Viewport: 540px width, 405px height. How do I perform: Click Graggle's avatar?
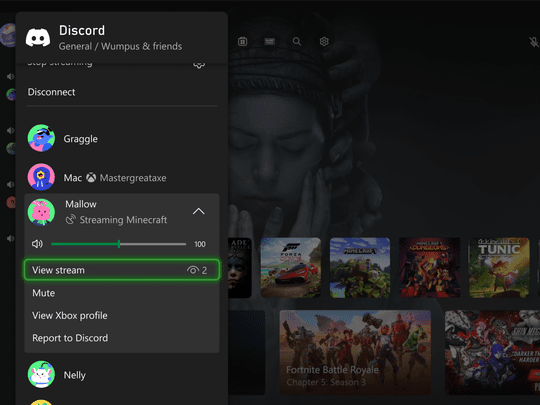tap(41, 138)
